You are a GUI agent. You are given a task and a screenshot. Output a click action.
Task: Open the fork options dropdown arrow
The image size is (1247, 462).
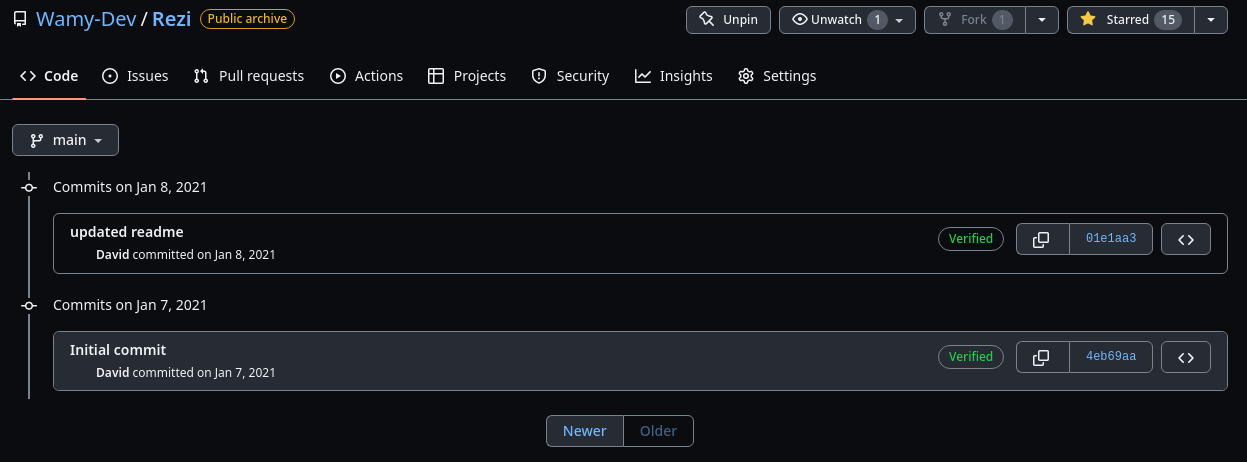(x=1042, y=20)
